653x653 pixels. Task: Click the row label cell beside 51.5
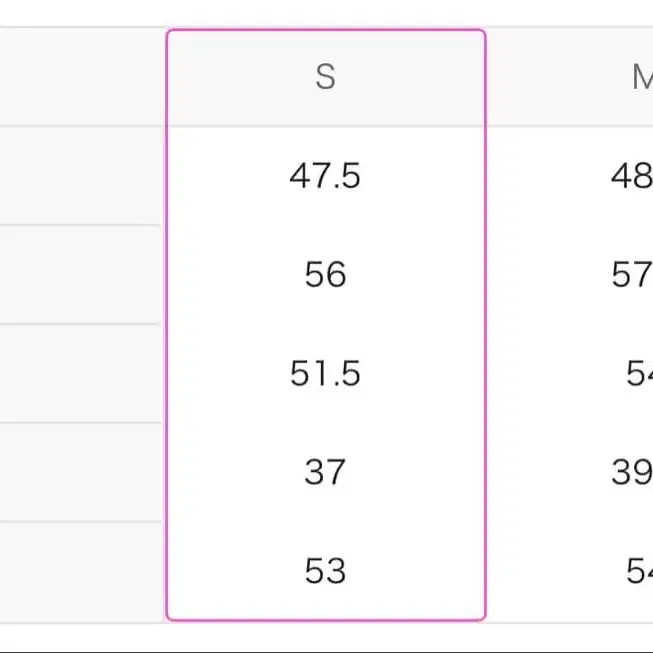pyautogui.click(x=82, y=373)
